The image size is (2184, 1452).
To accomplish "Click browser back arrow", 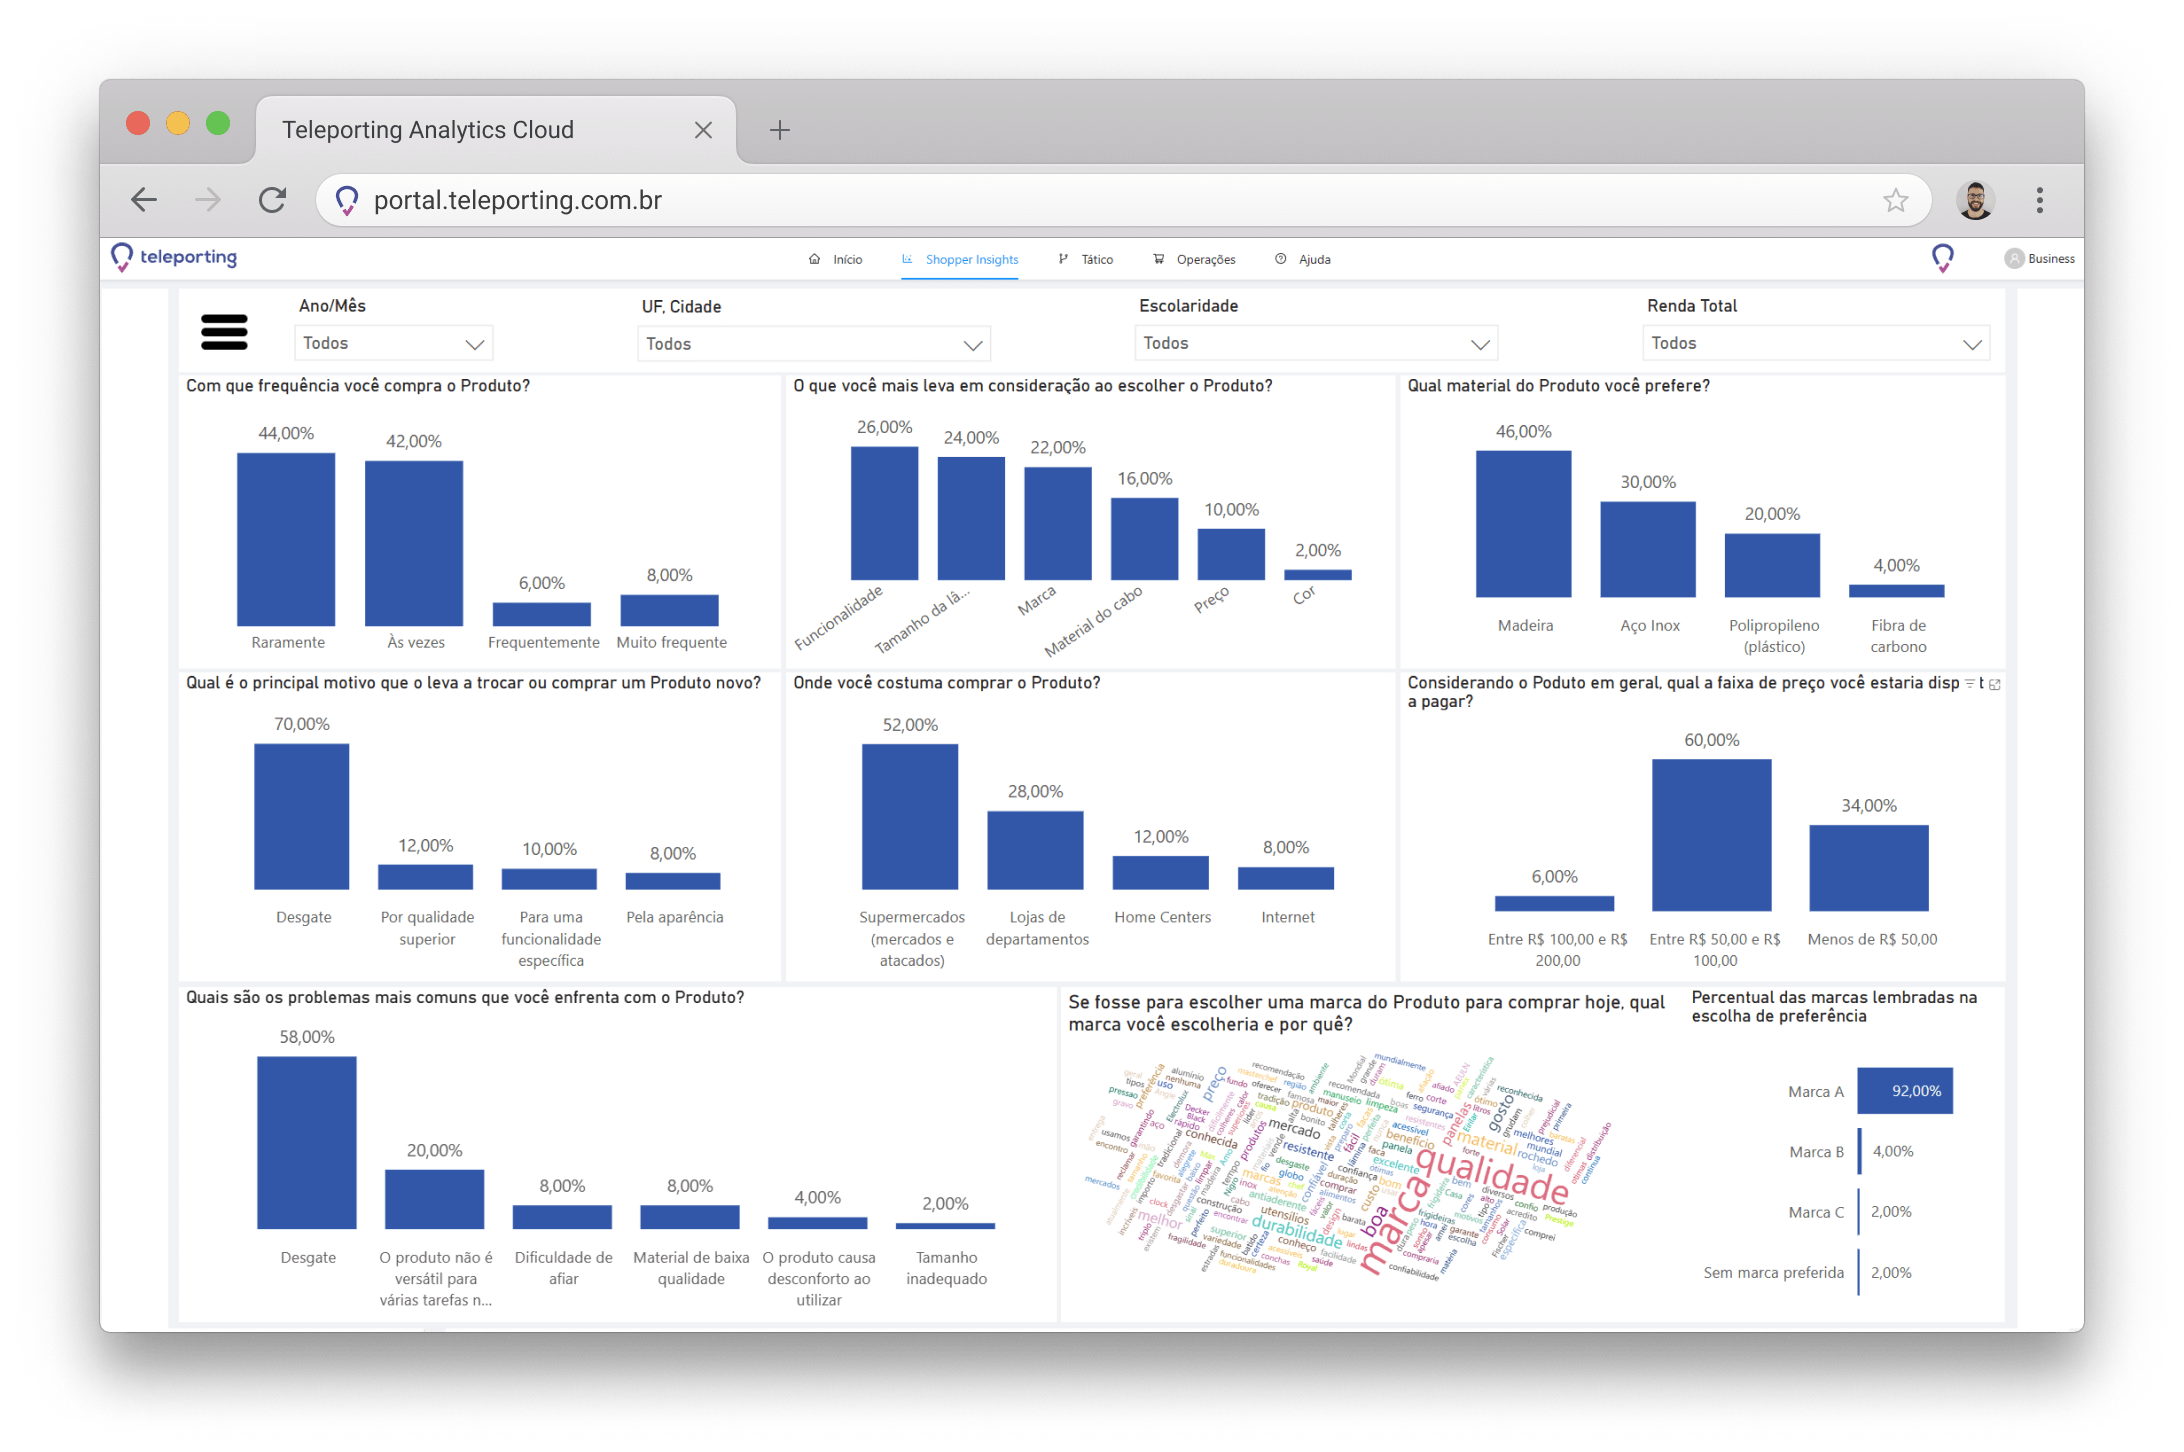I will point(144,200).
